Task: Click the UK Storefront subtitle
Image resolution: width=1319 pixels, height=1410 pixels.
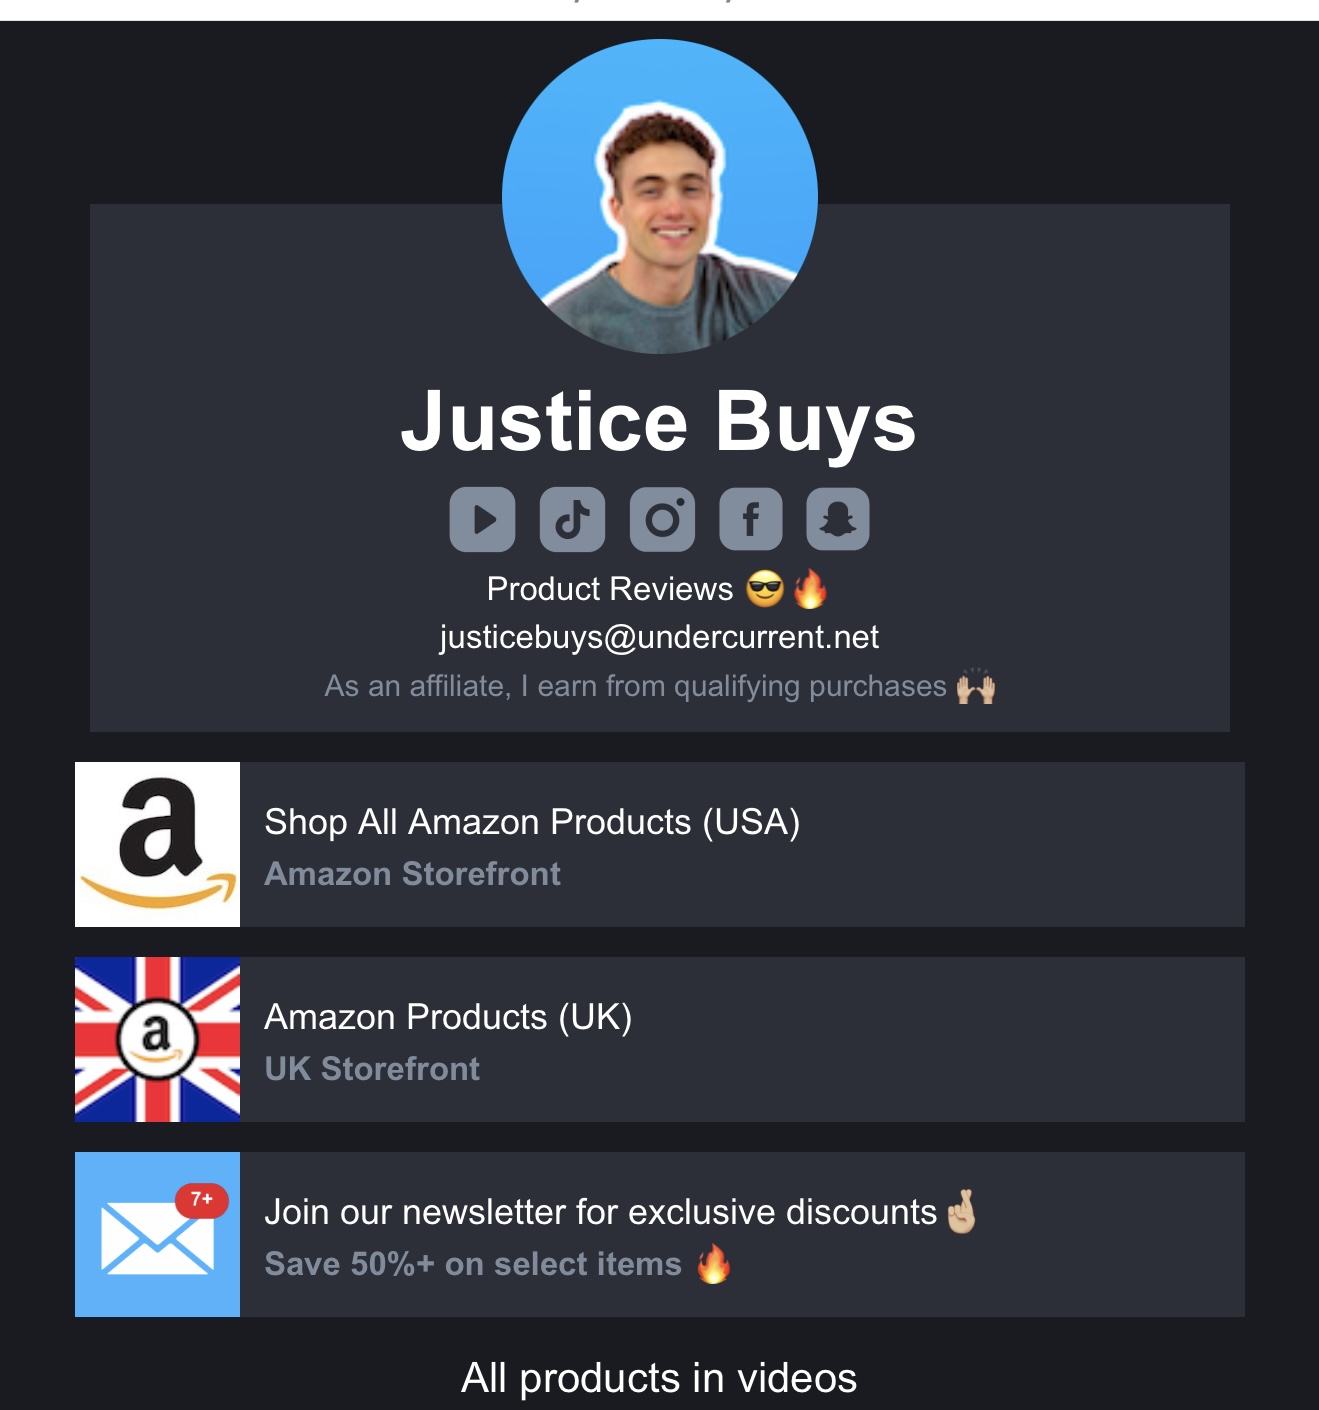Action: [x=372, y=1069]
